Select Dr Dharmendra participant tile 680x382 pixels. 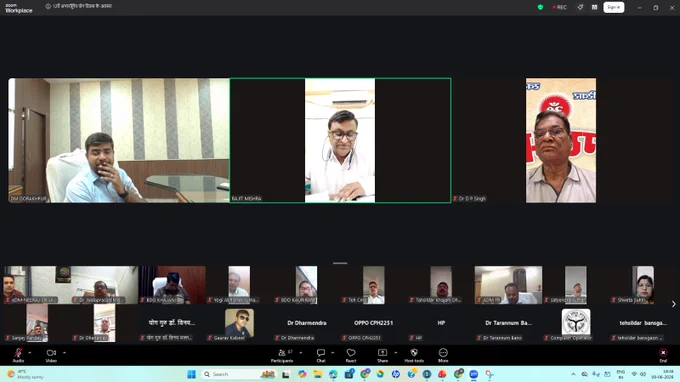point(306,323)
